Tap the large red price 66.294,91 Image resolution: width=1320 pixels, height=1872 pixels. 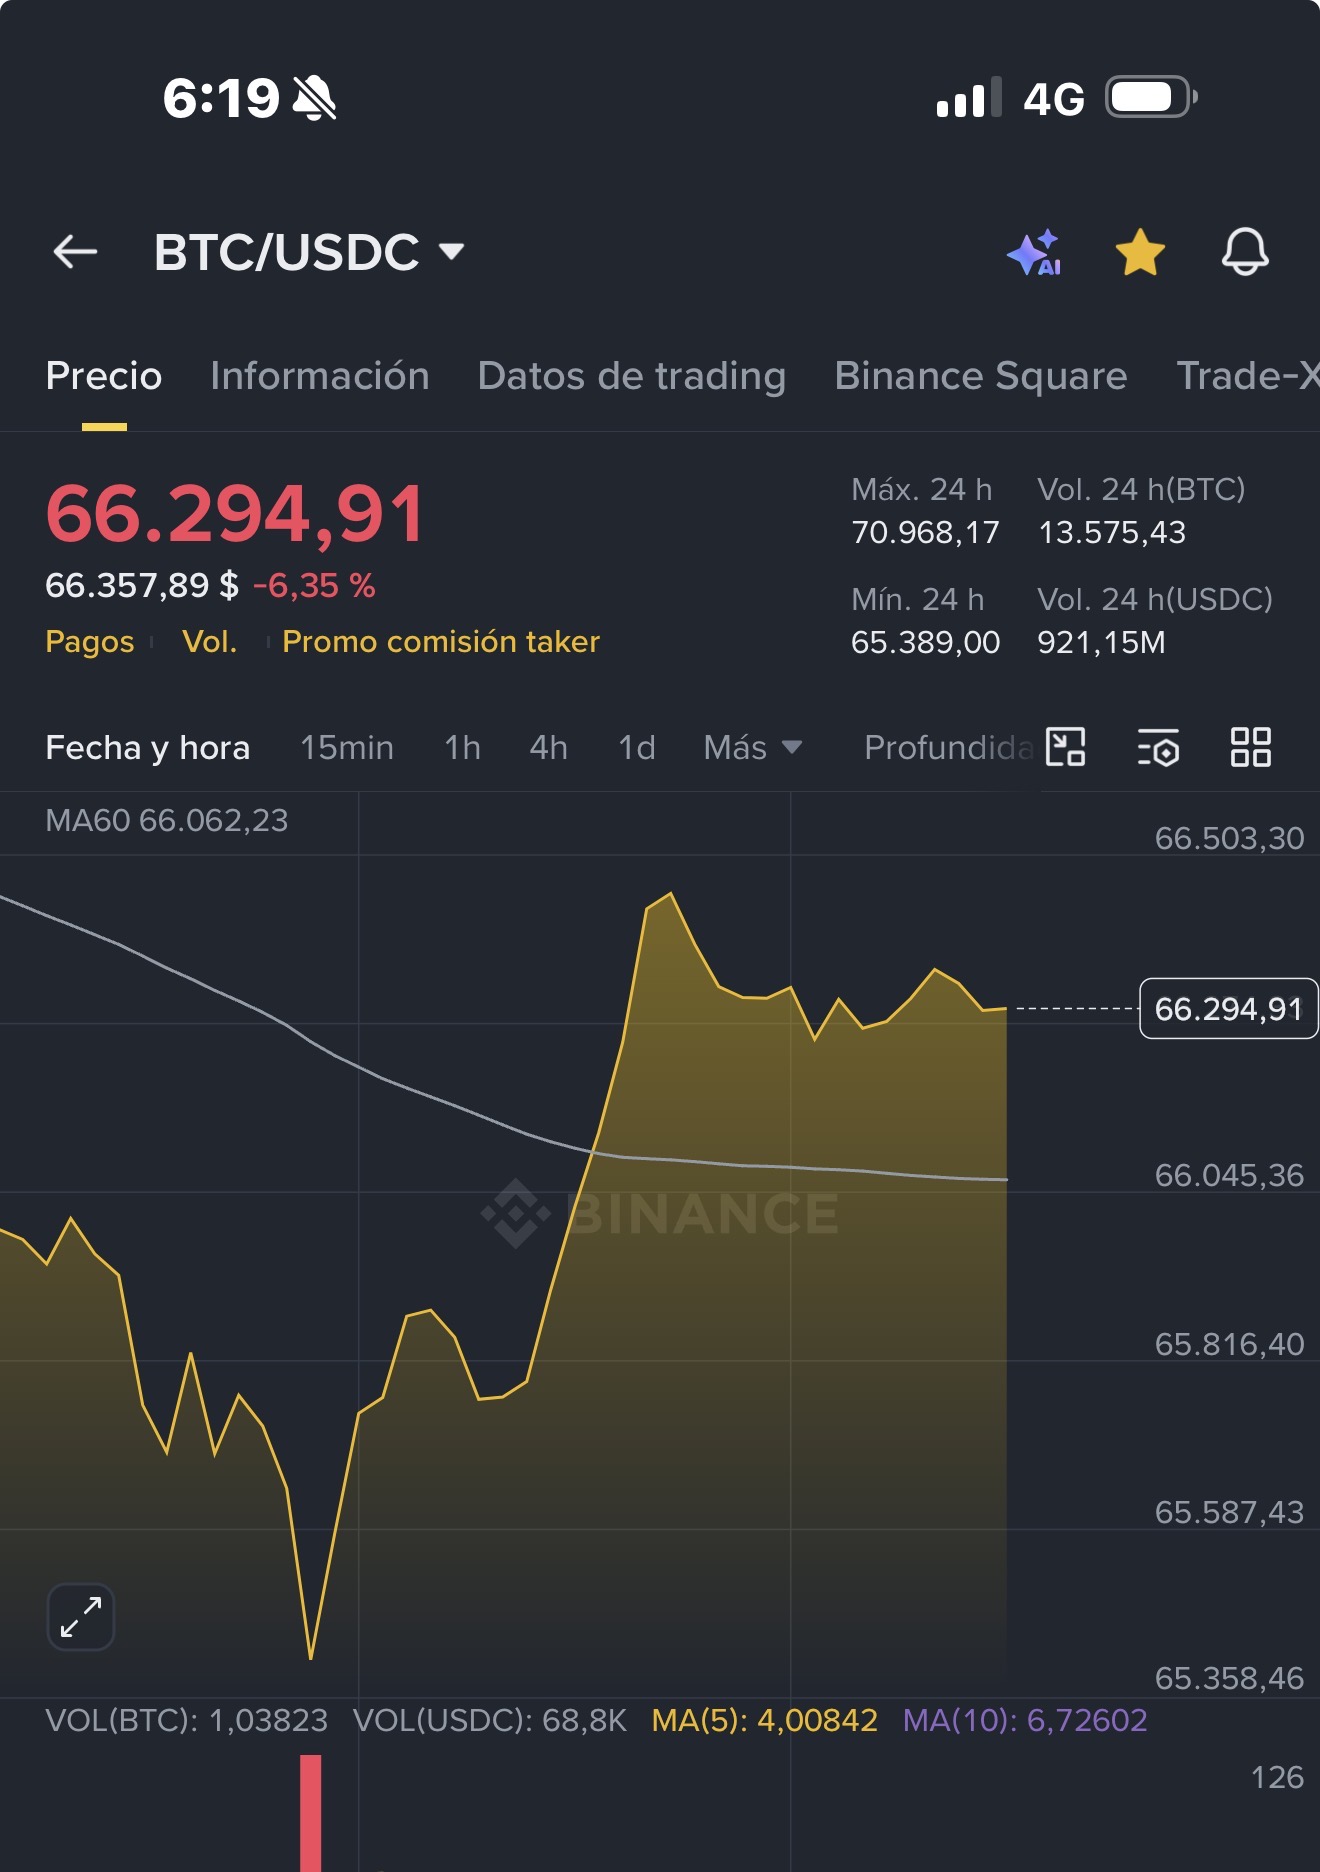point(236,514)
